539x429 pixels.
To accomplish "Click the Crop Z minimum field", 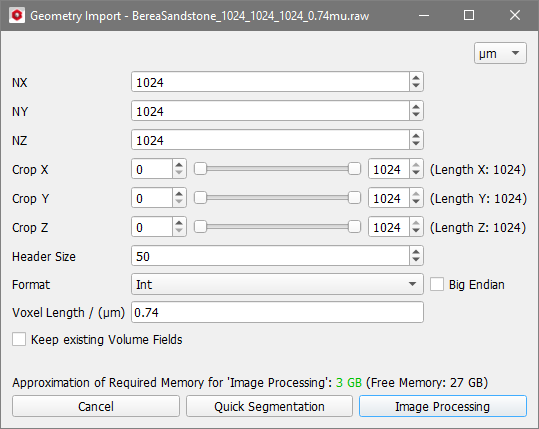I will [152, 227].
